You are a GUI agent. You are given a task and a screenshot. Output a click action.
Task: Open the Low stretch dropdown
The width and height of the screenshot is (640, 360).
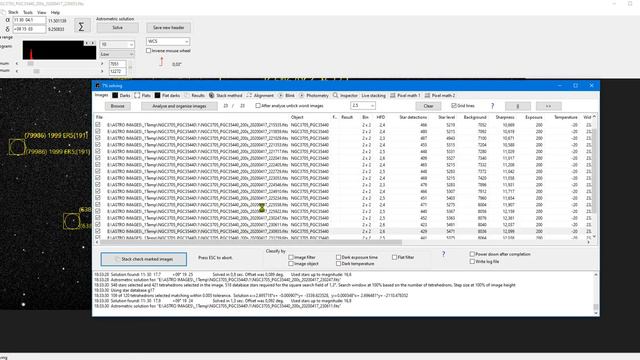tap(117, 54)
